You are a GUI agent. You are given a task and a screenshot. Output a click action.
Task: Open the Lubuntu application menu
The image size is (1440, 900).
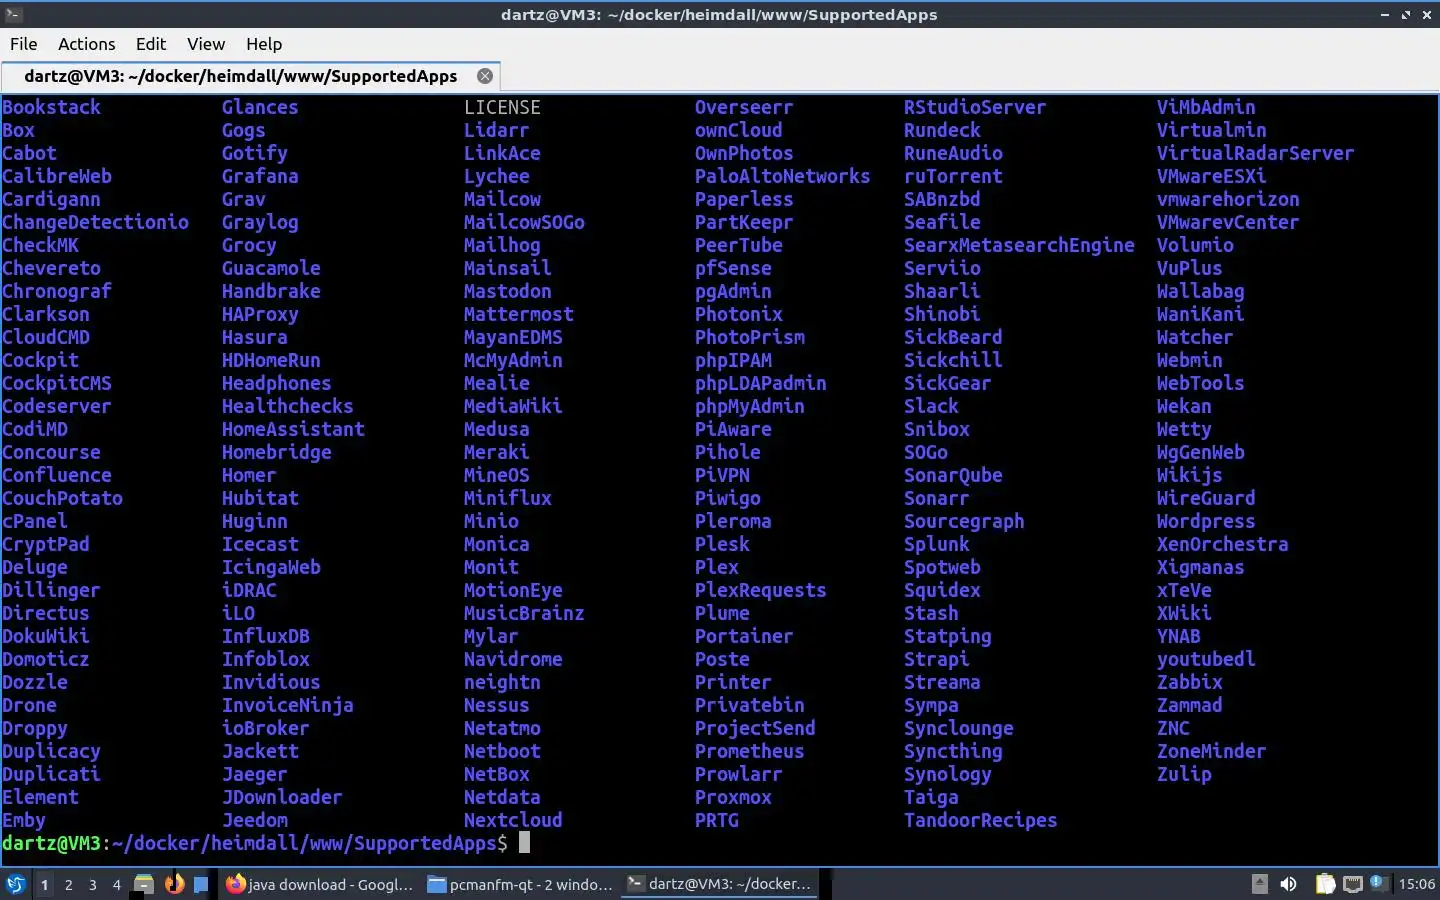click(16, 884)
